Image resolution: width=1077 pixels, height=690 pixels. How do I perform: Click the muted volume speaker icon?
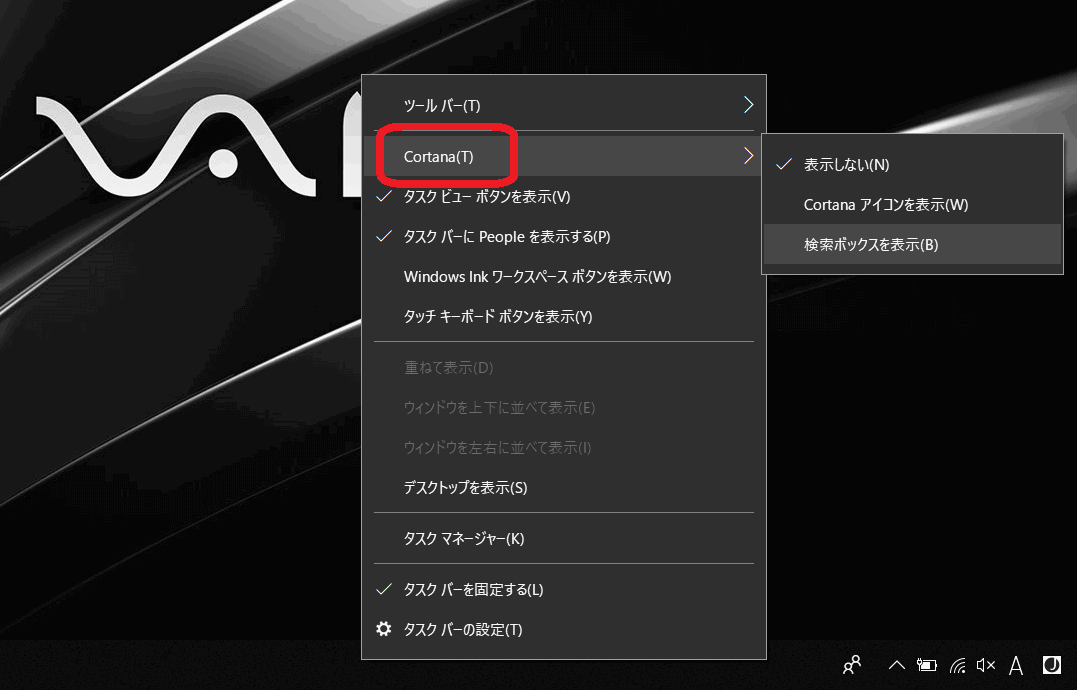tap(986, 665)
